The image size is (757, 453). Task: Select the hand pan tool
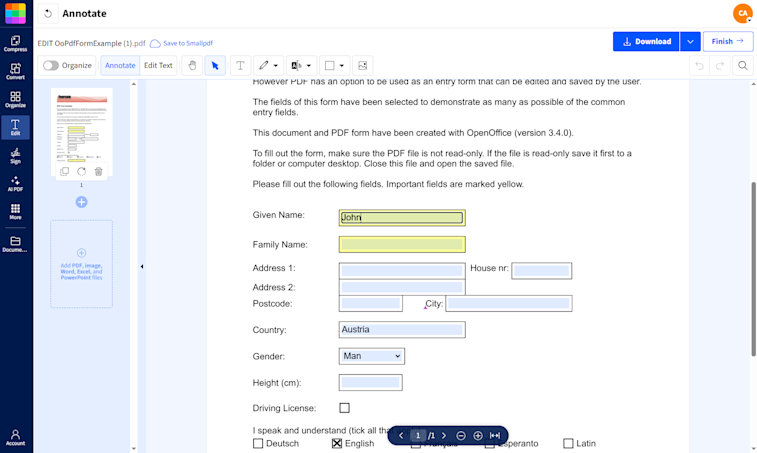click(x=192, y=66)
